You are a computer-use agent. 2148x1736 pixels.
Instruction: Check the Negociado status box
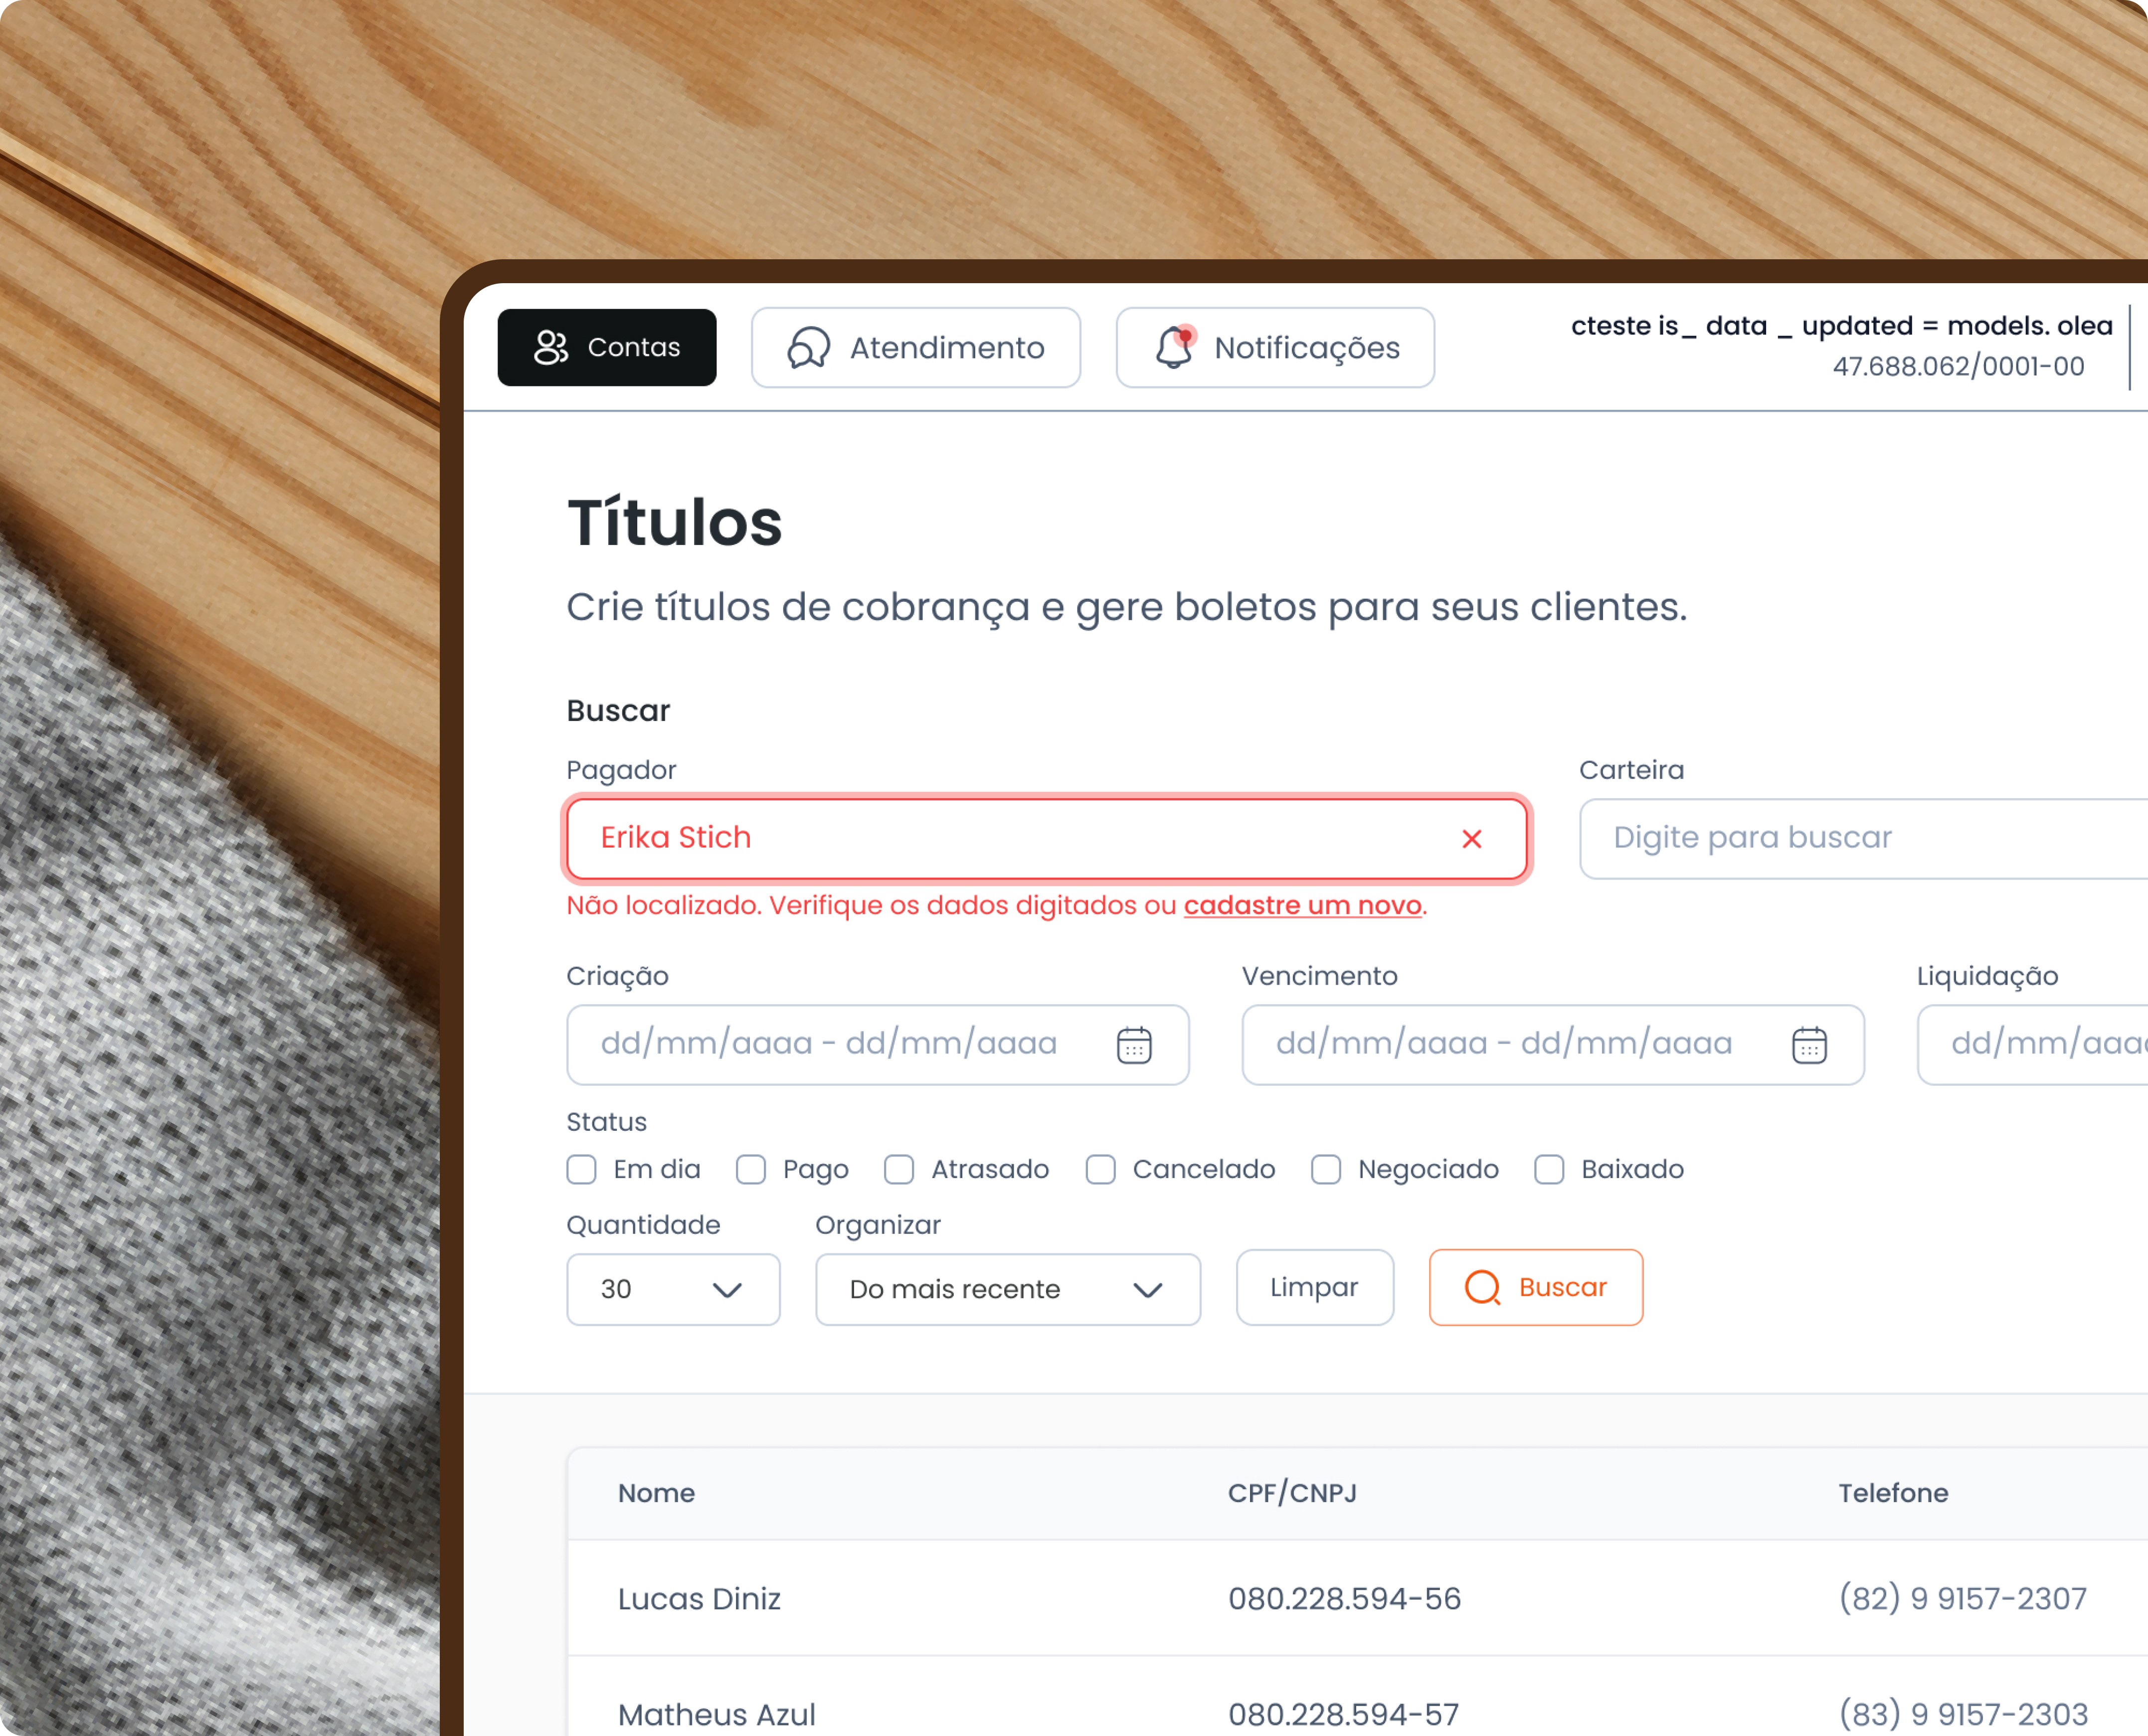click(1326, 1169)
